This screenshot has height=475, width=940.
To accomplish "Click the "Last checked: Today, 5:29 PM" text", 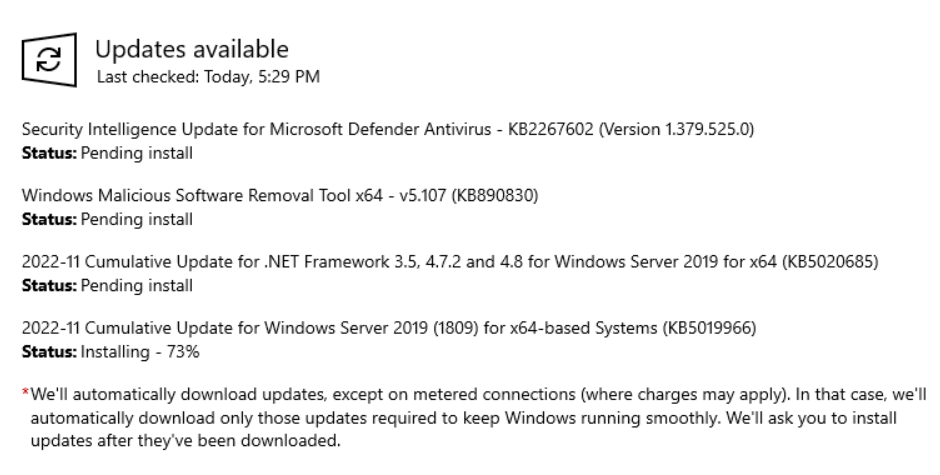I will tap(207, 76).
